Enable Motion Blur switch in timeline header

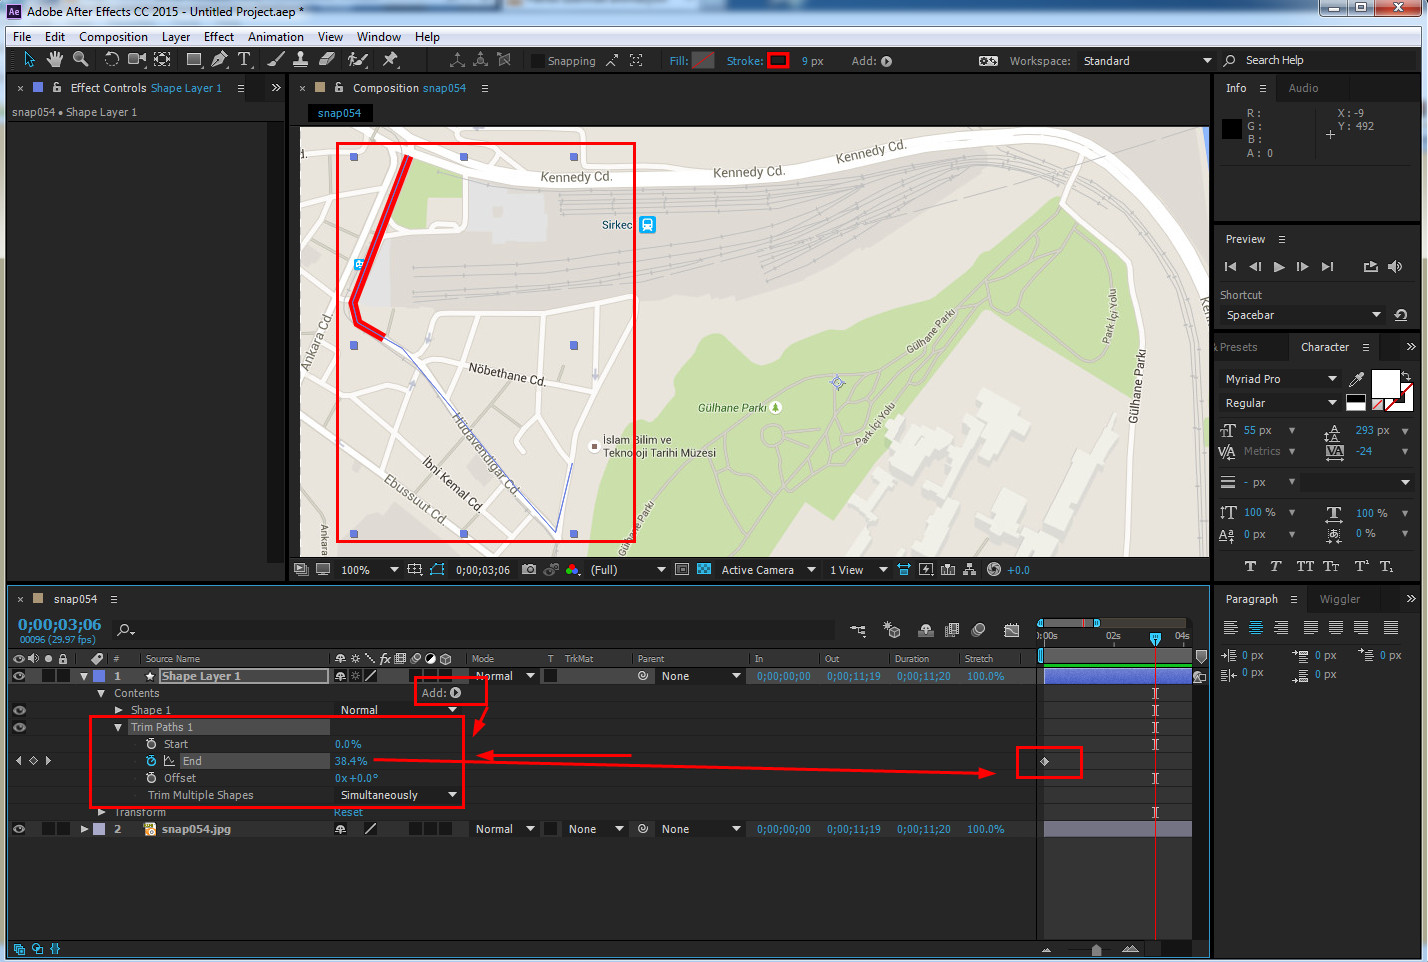click(x=979, y=630)
